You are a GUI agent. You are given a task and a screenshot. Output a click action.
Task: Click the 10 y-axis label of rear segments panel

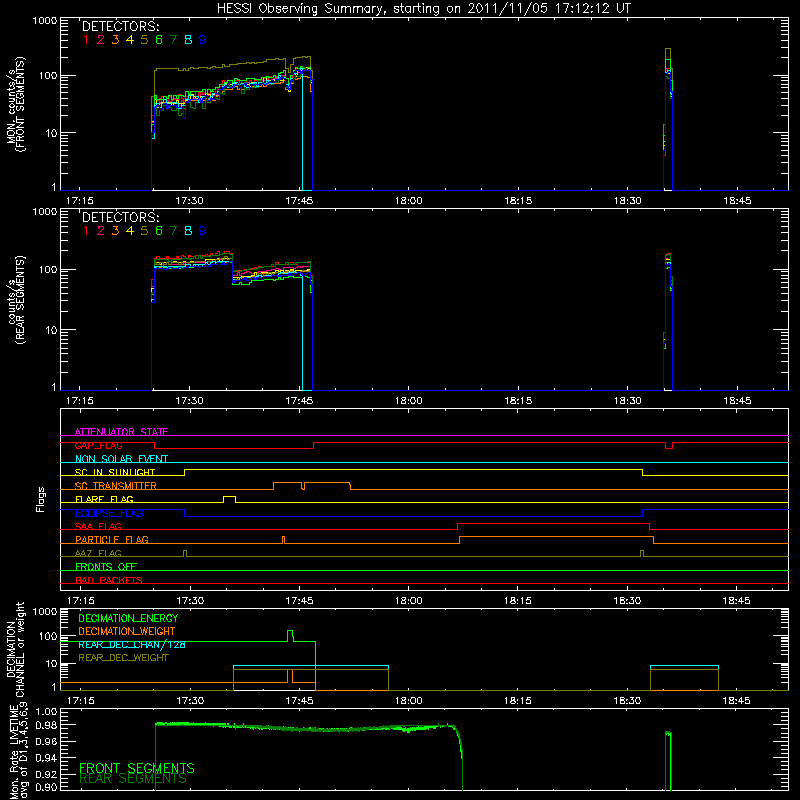[x=51, y=330]
